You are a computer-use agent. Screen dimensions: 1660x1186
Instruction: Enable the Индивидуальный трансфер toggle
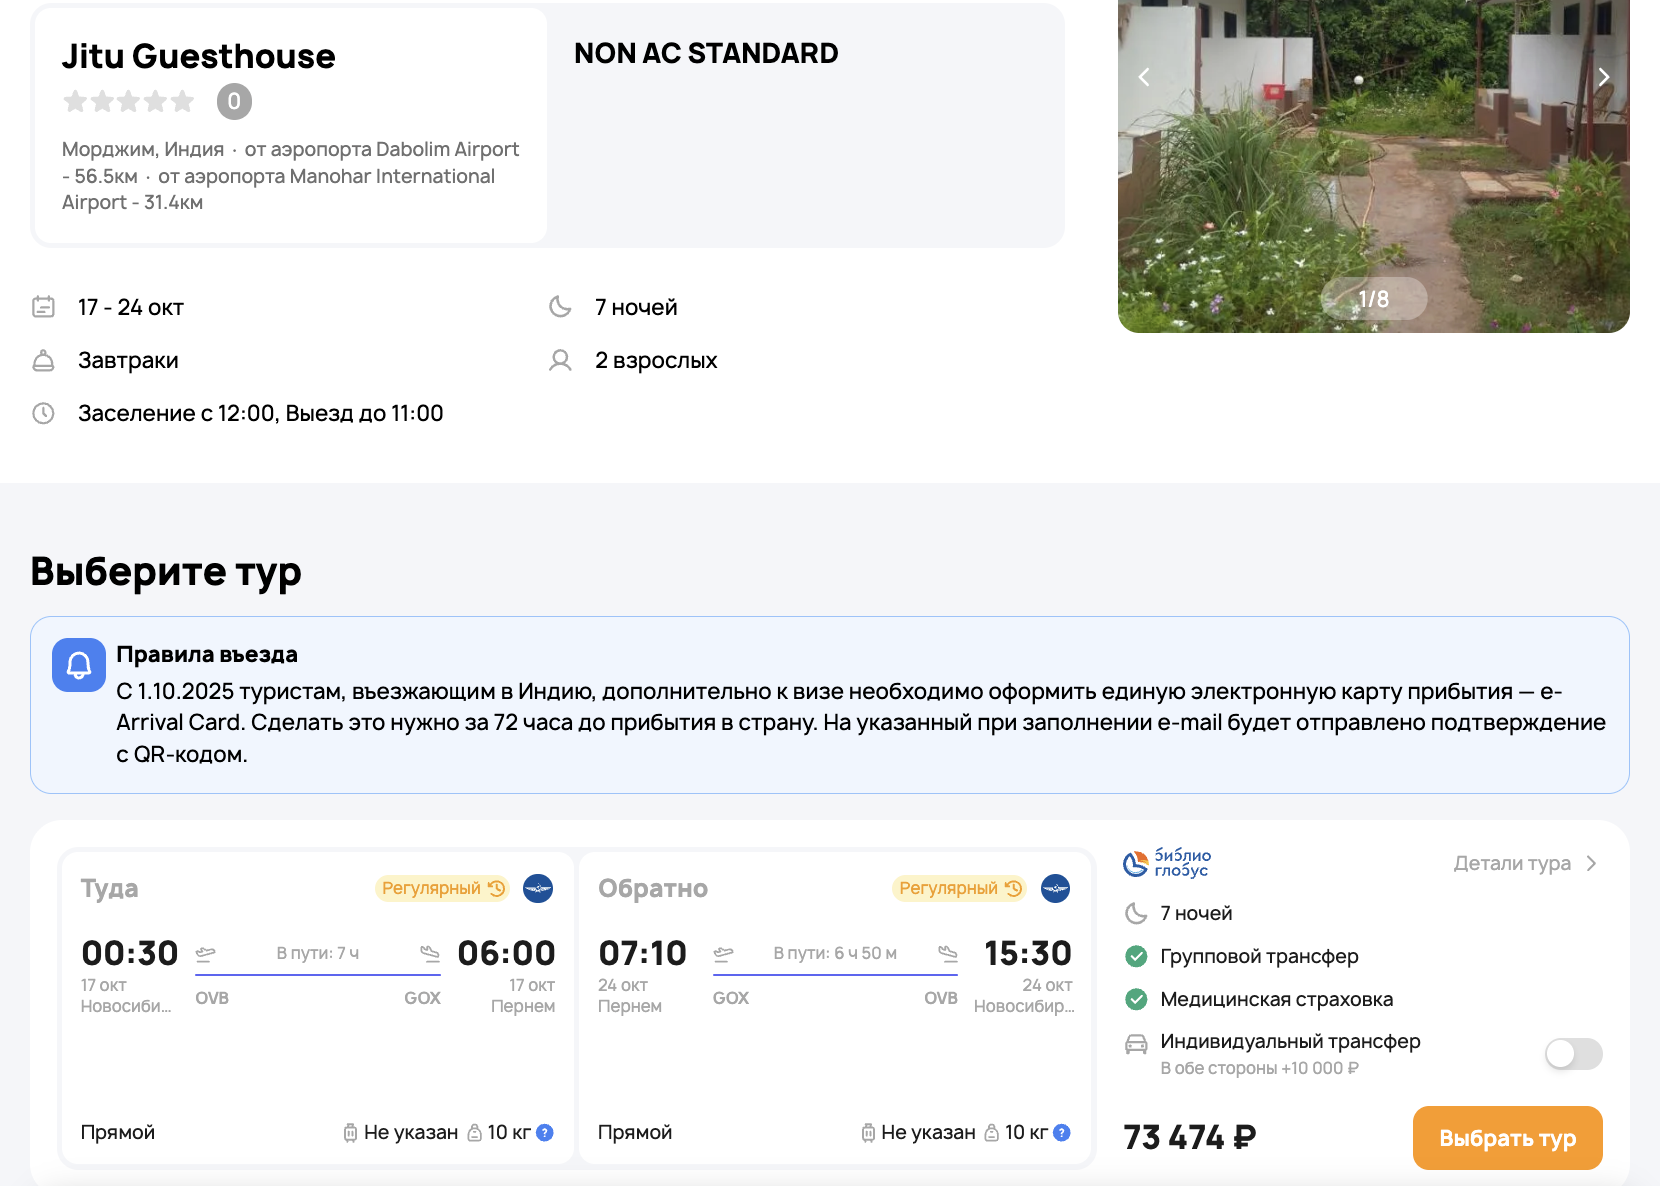click(x=1573, y=1054)
